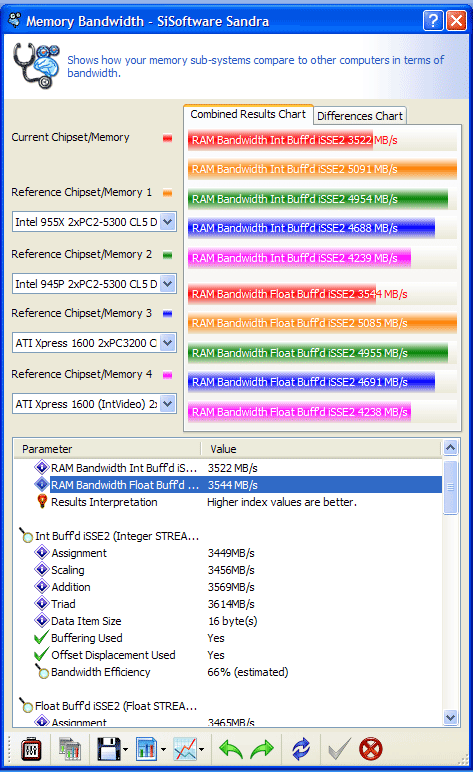Click the results list scrollbar thumb

[x=450, y=486]
